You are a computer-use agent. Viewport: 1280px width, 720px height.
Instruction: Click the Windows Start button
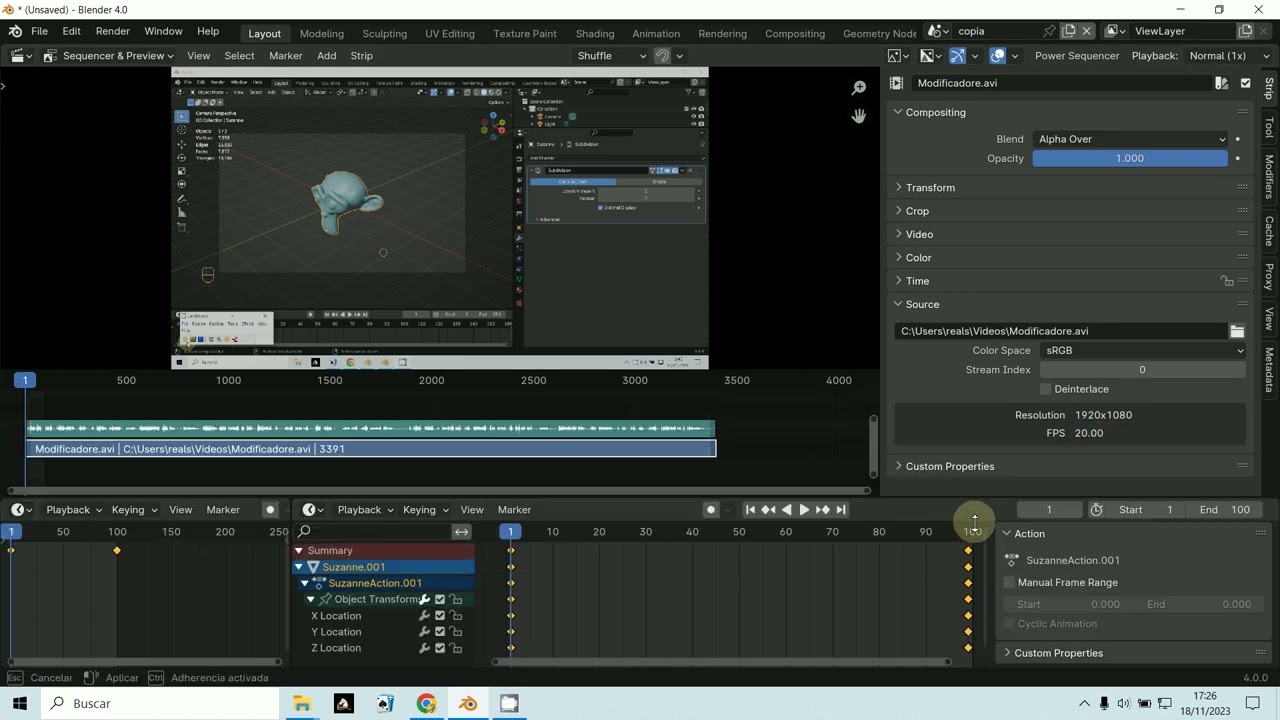click(x=20, y=704)
